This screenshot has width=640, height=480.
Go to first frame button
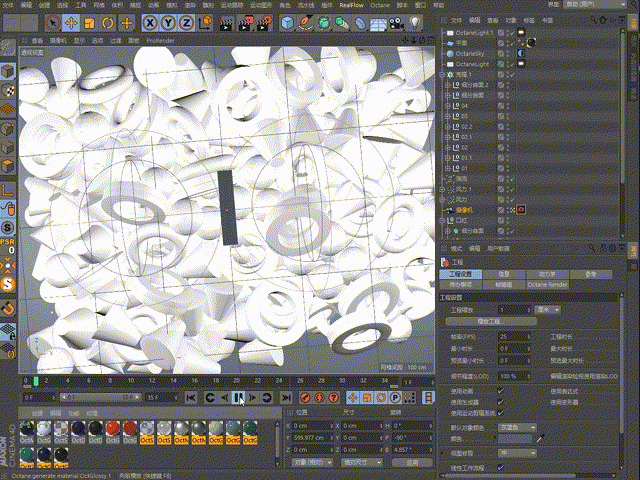[x=191, y=397]
